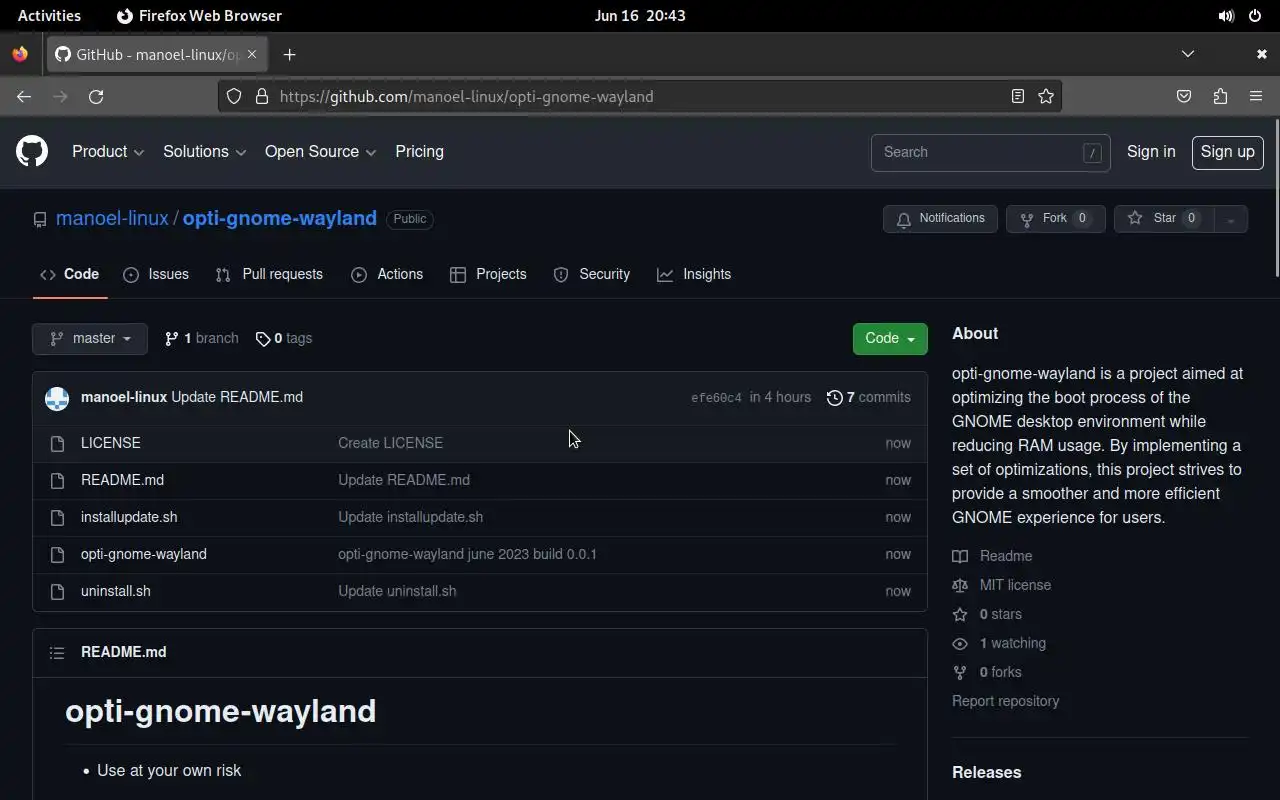Click the file icon beside installupdate.sh
Screen dimensions: 1280x800
click(x=58, y=517)
